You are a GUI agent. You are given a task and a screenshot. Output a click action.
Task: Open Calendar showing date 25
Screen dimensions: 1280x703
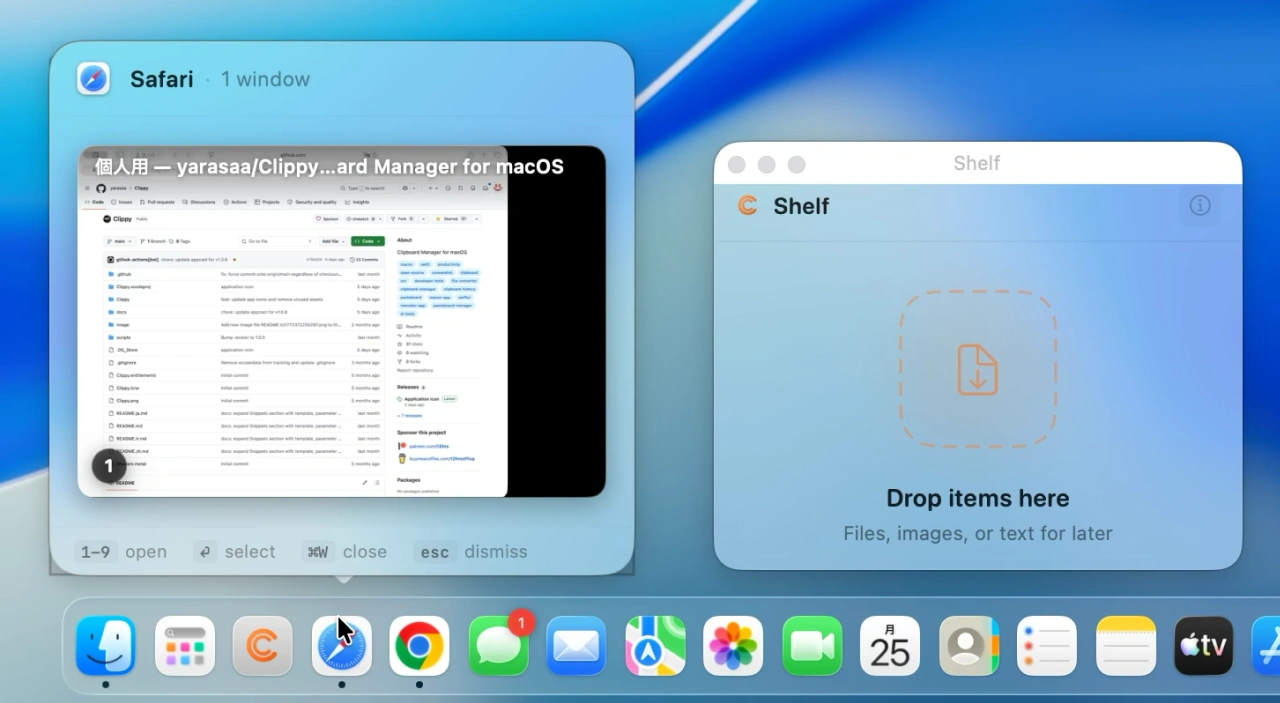coord(890,646)
